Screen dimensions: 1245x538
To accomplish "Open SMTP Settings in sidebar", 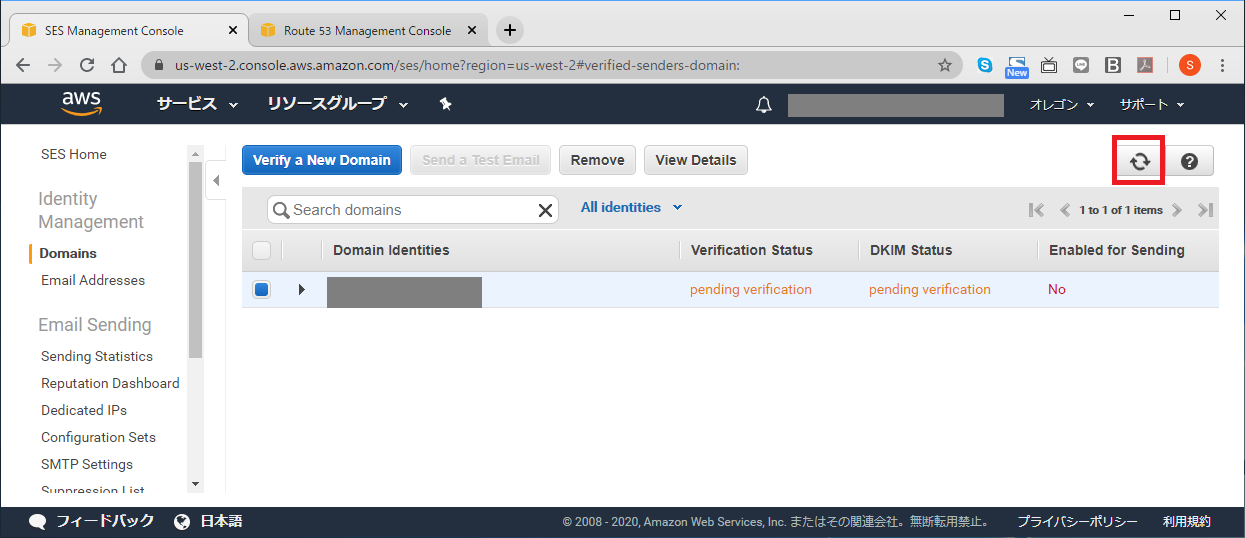I will (87, 464).
